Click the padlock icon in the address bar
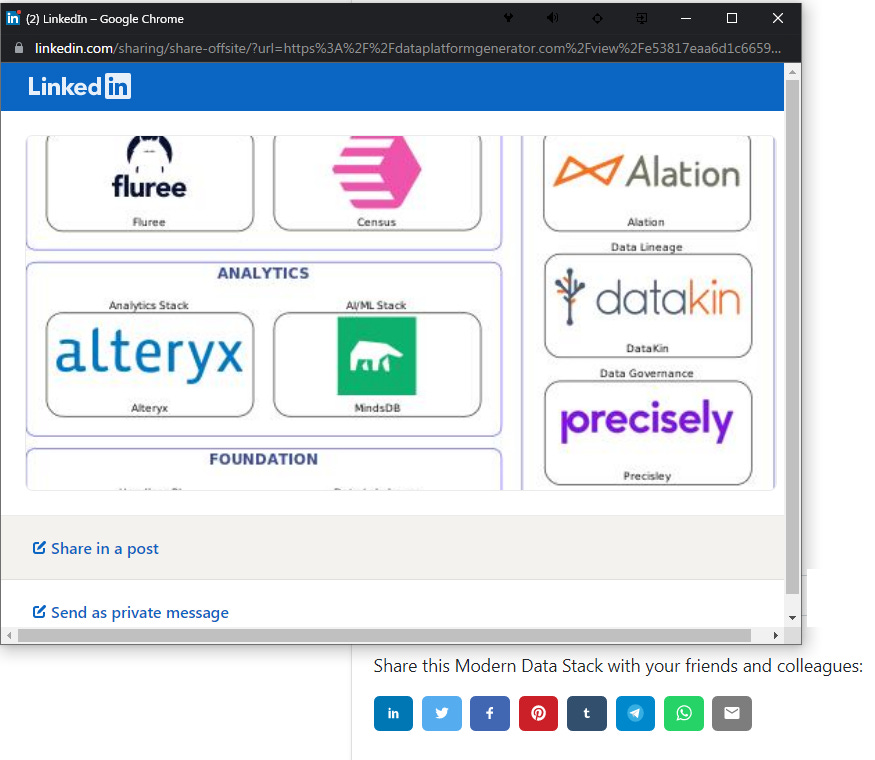875x760 pixels. click(19, 47)
